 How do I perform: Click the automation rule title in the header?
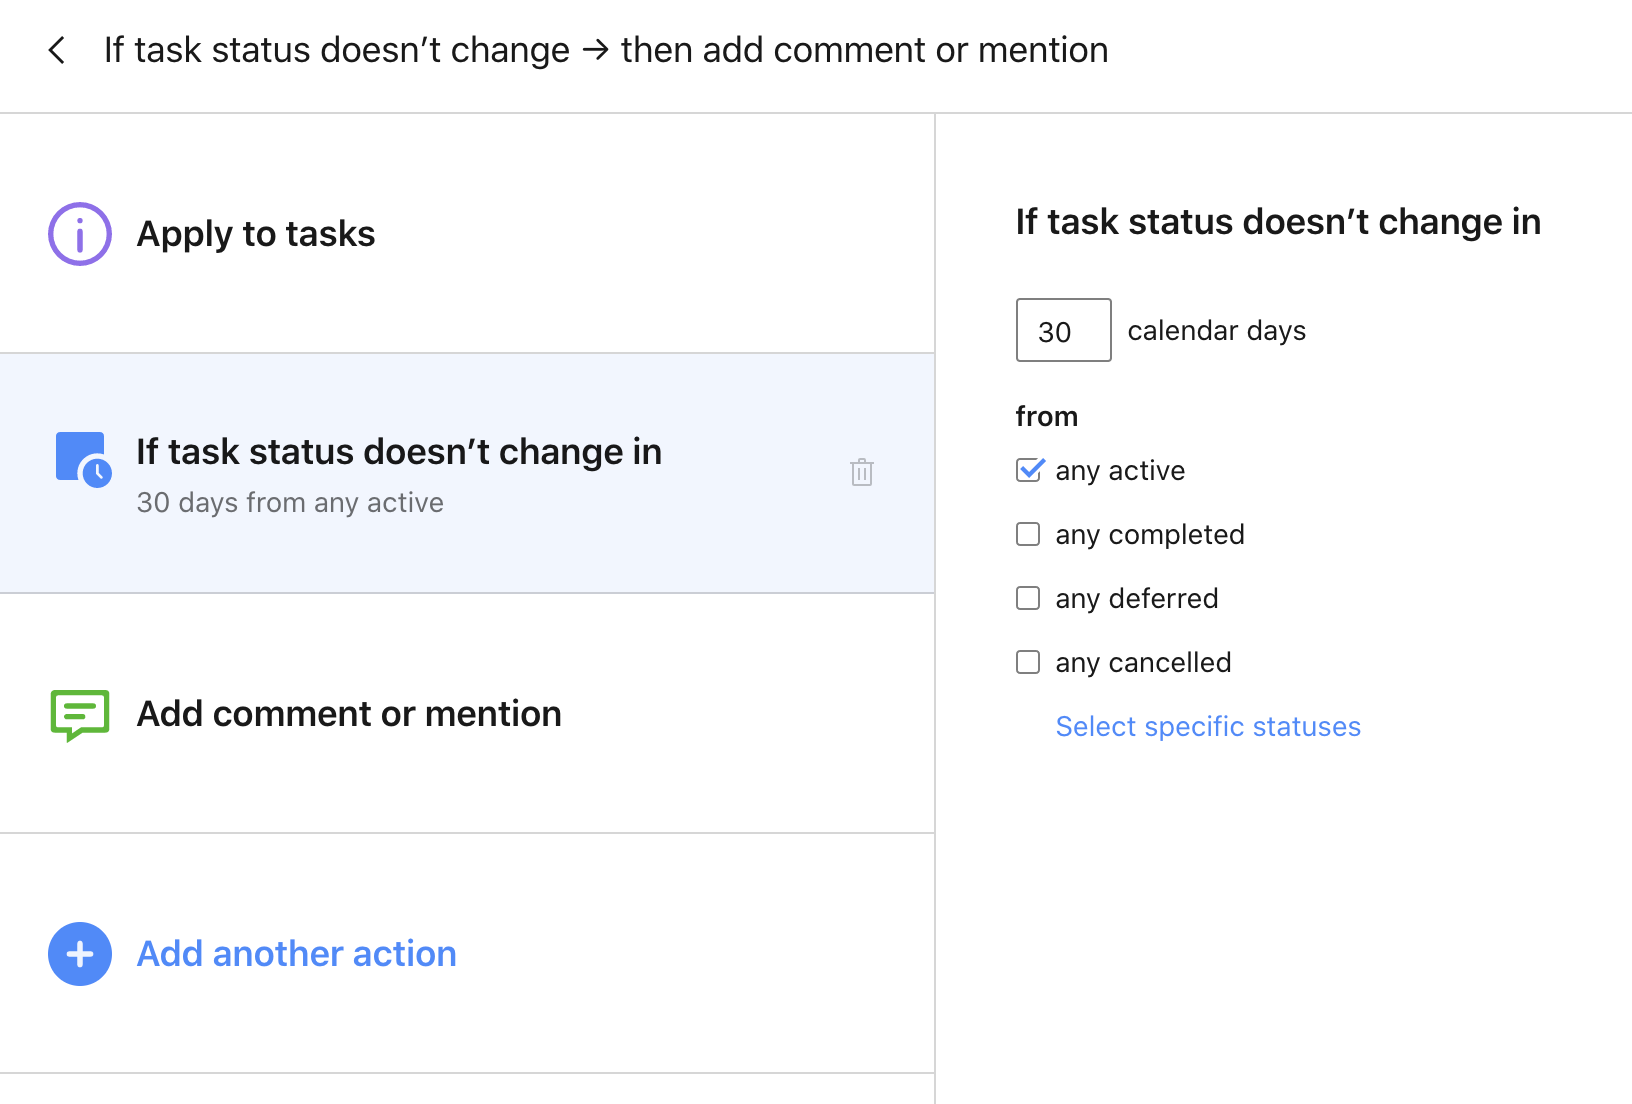pos(606,51)
